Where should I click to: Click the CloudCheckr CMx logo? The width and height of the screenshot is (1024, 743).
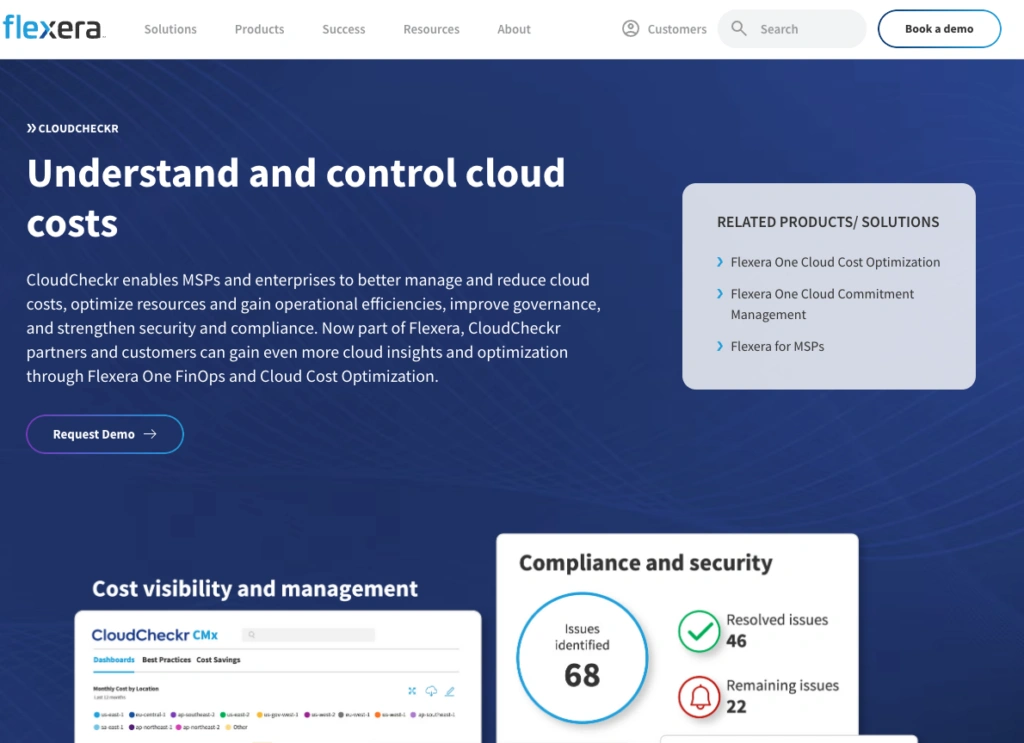pyautogui.click(x=155, y=635)
